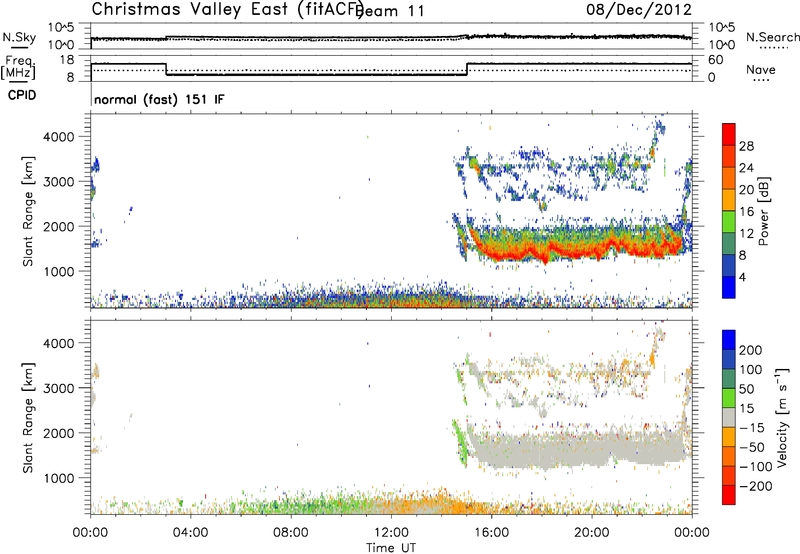
Task: Click the "2000" tick in the power panel
Action: (x=58, y=226)
